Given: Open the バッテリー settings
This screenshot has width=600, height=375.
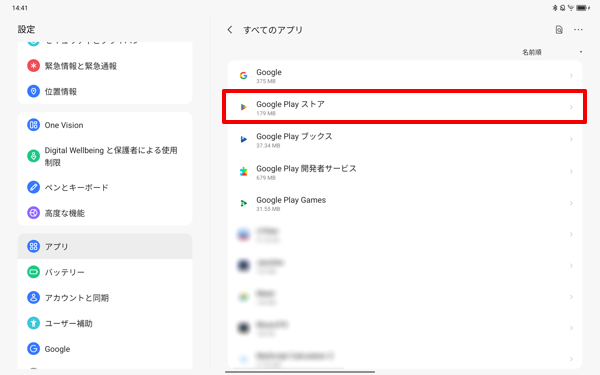Looking at the screenshot, I should (105, 272).
